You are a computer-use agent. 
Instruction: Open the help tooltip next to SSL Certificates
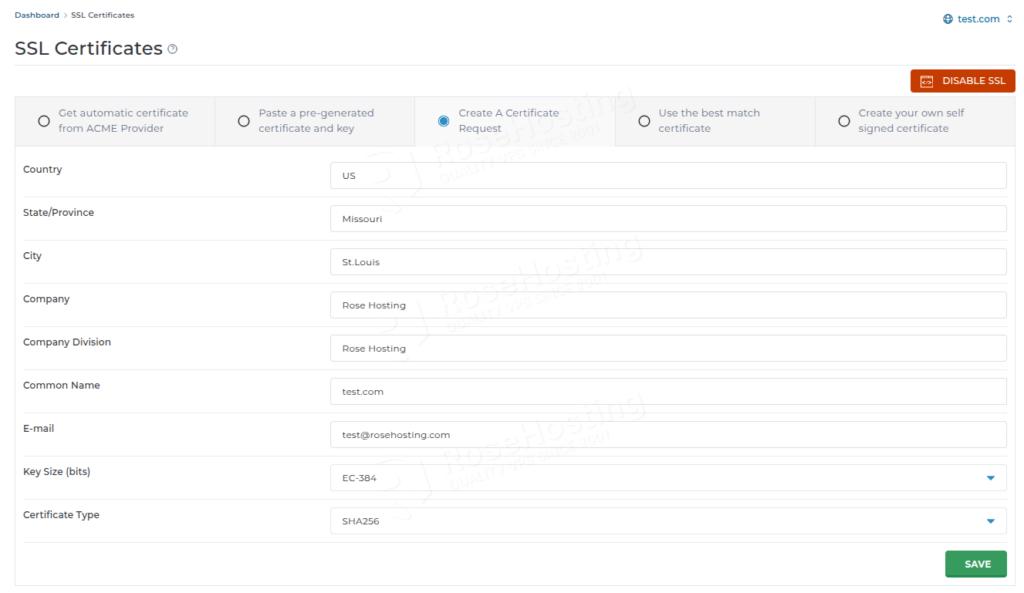(x=172, y=47)
